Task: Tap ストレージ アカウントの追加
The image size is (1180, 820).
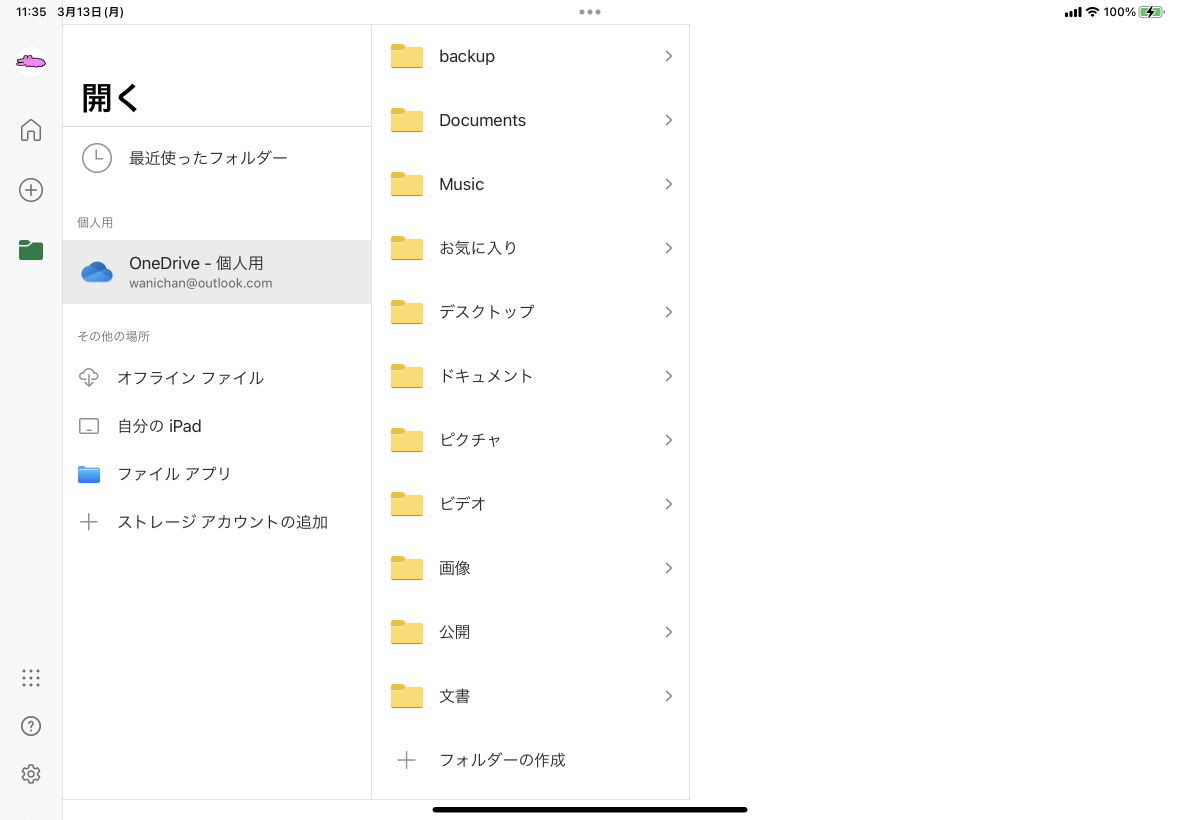Action: tap(222, 522)
